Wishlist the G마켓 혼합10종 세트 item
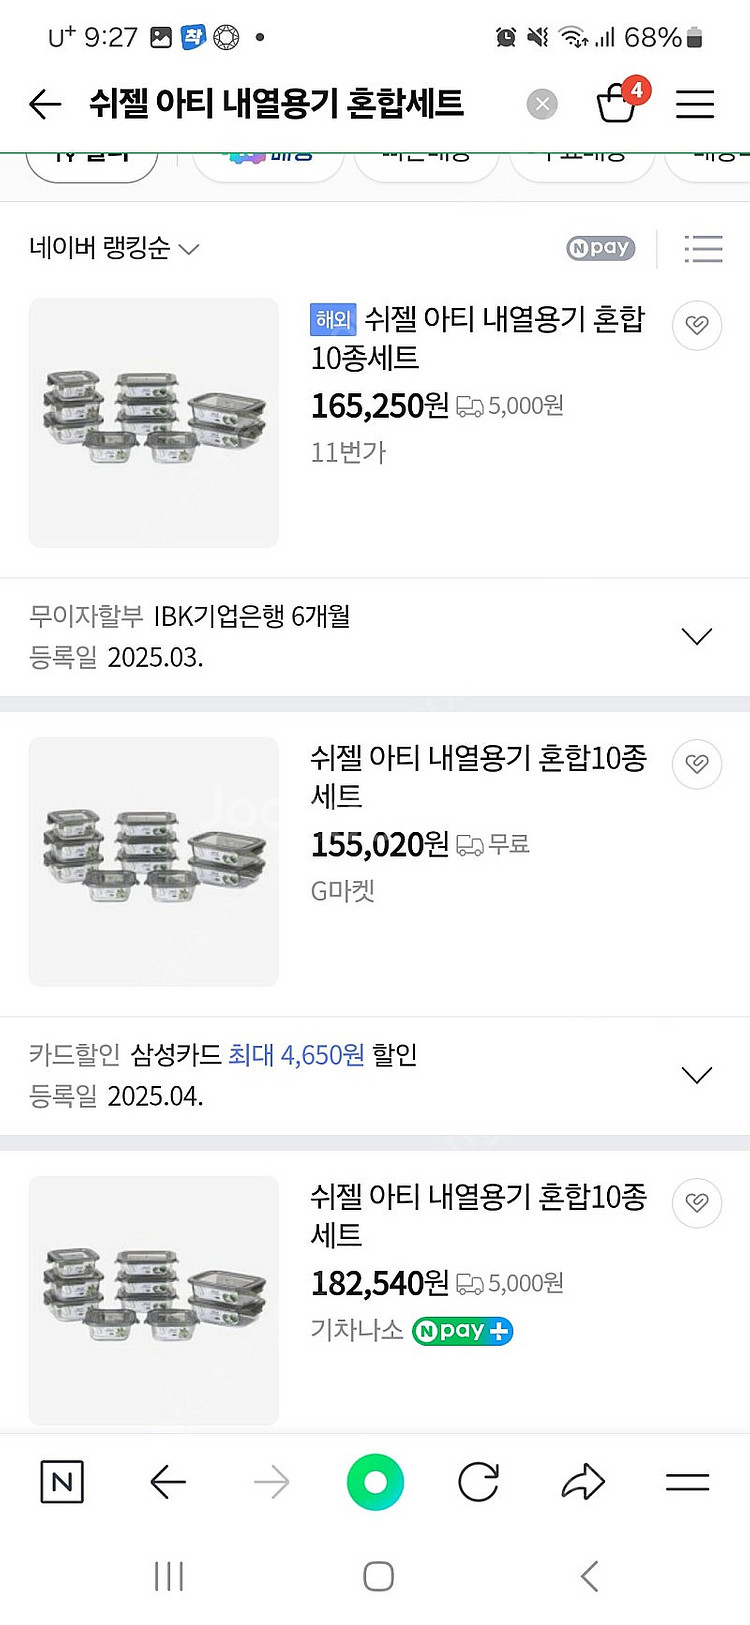 click(x=697, y=764)
